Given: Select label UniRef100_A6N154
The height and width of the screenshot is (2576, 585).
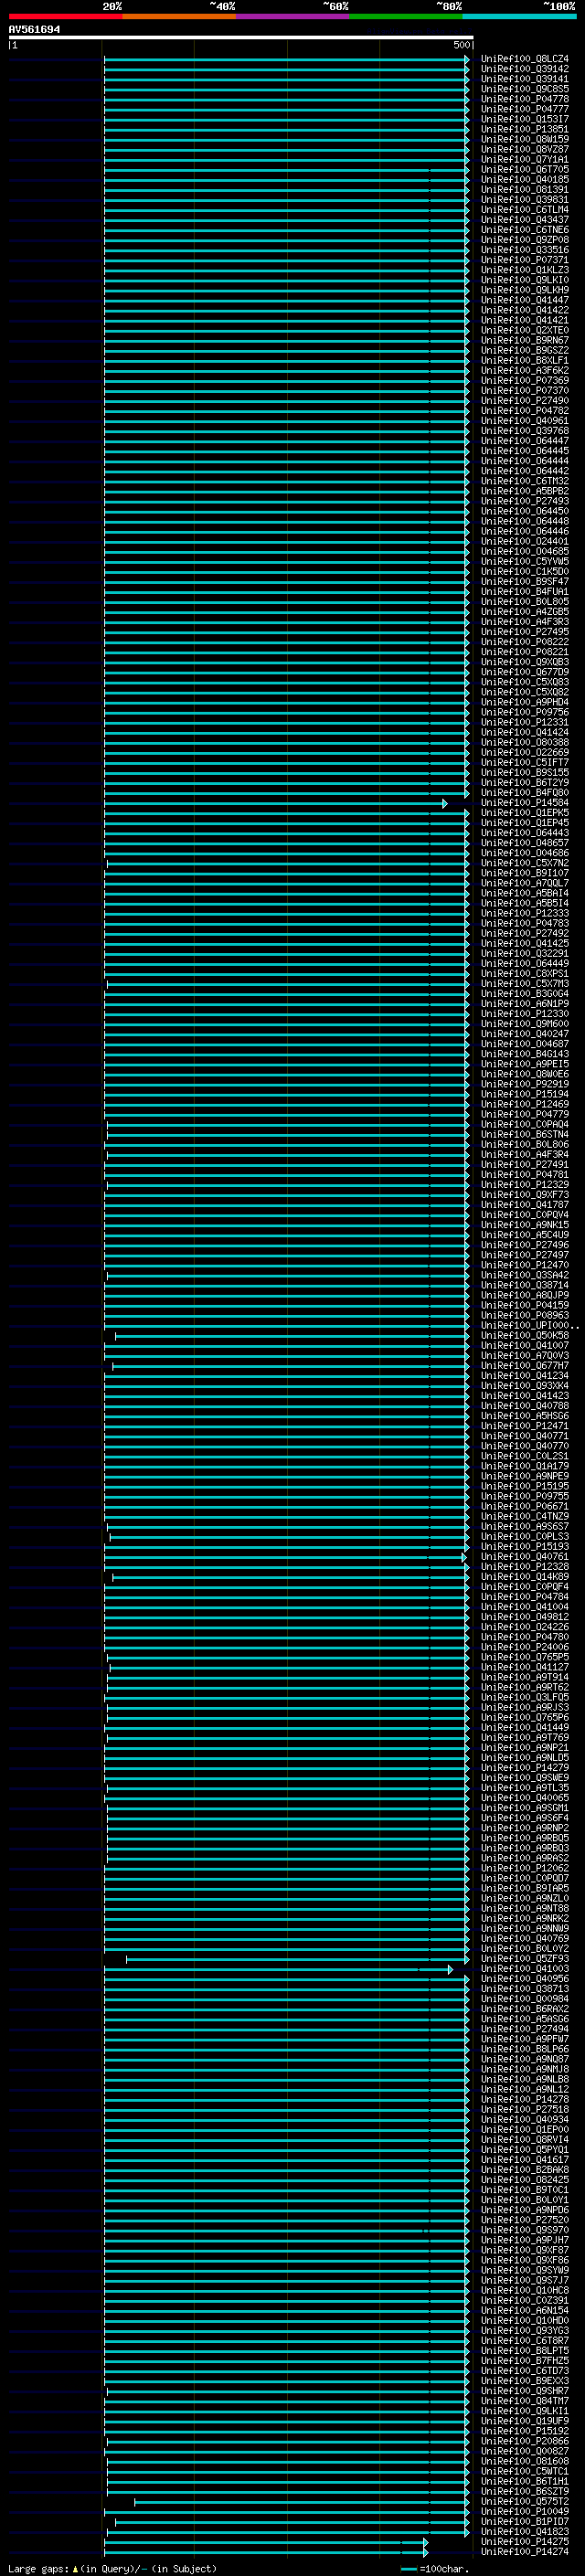Looking at the screenshot, I should pyautogui.click(x=524, y=2310).
